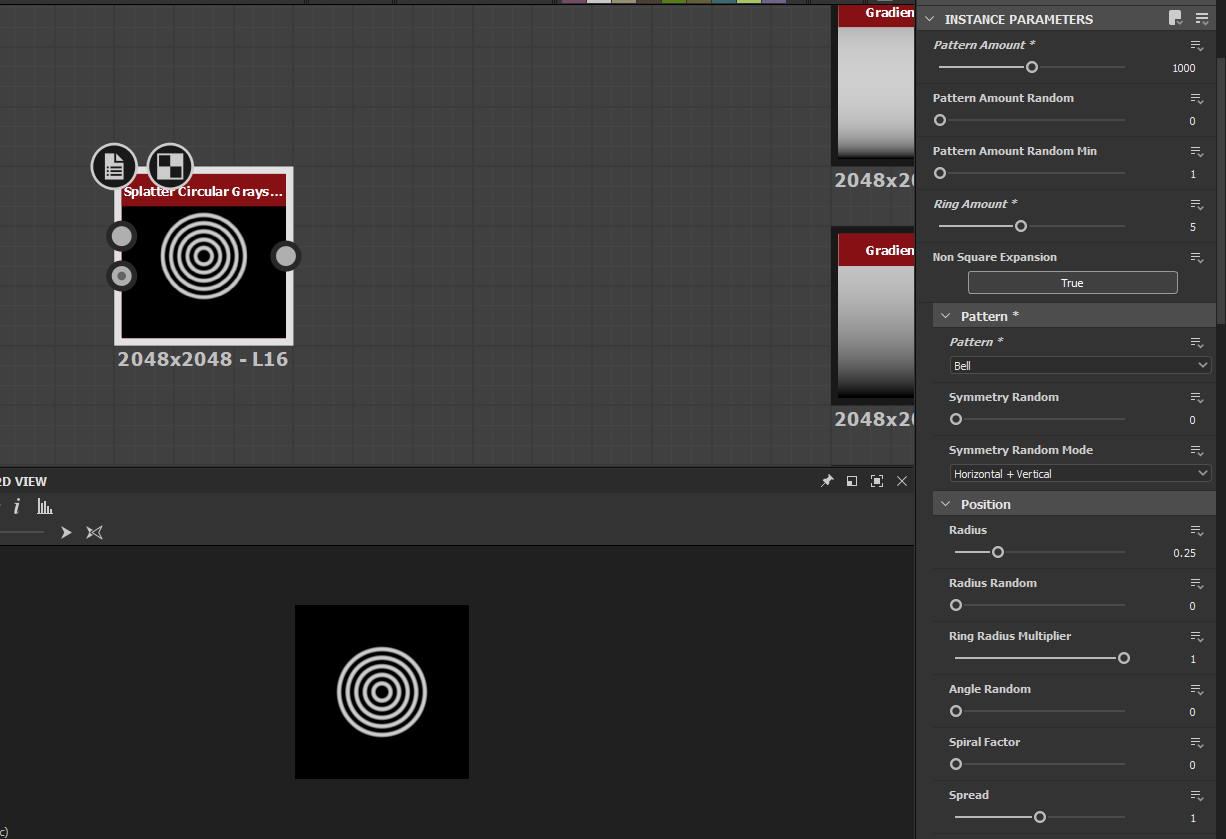Click the Pattern Amount value field 1000
This screenshot has width=1226, height=839.
[x=1183, y=68]
